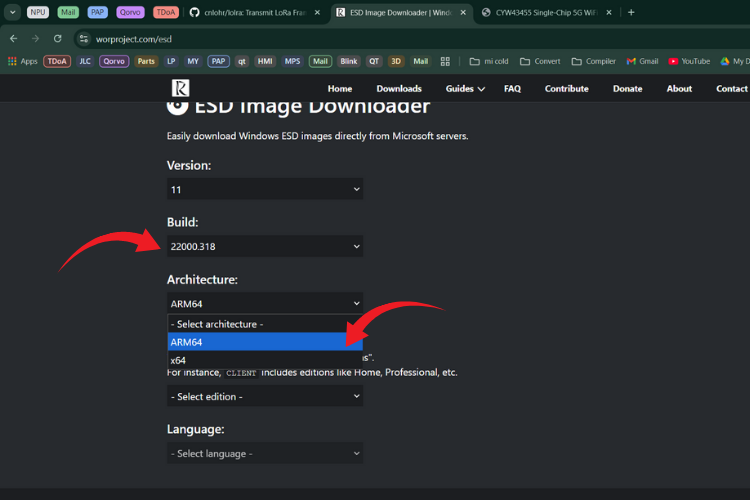Expand the Select edition dropdown

point(264,396)
